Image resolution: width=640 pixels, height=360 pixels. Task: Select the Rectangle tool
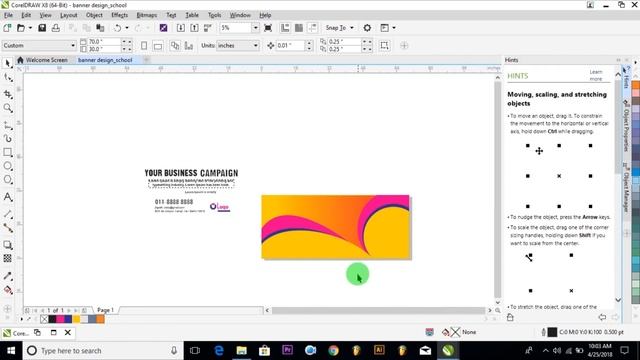(x=7, y=152)
